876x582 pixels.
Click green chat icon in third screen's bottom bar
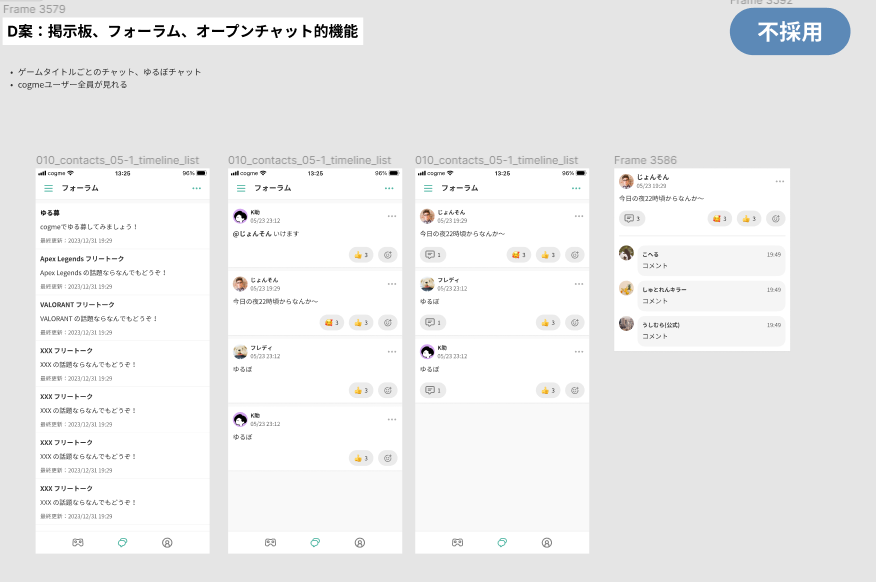502,542
